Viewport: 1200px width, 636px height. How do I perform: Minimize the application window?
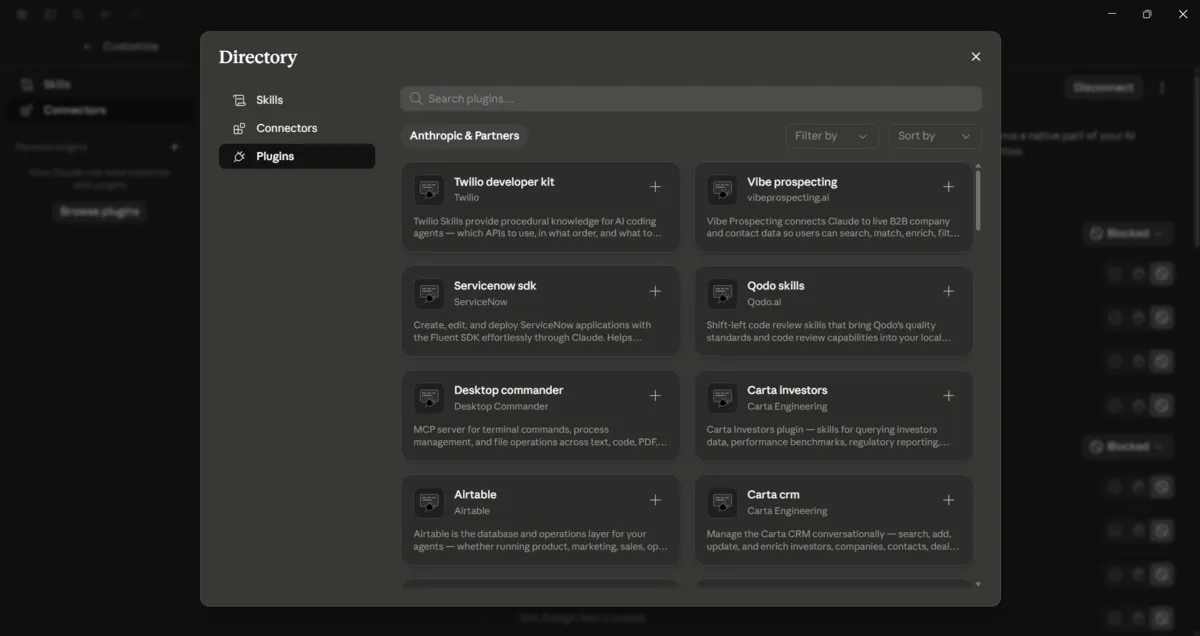tap(1112, 14)
